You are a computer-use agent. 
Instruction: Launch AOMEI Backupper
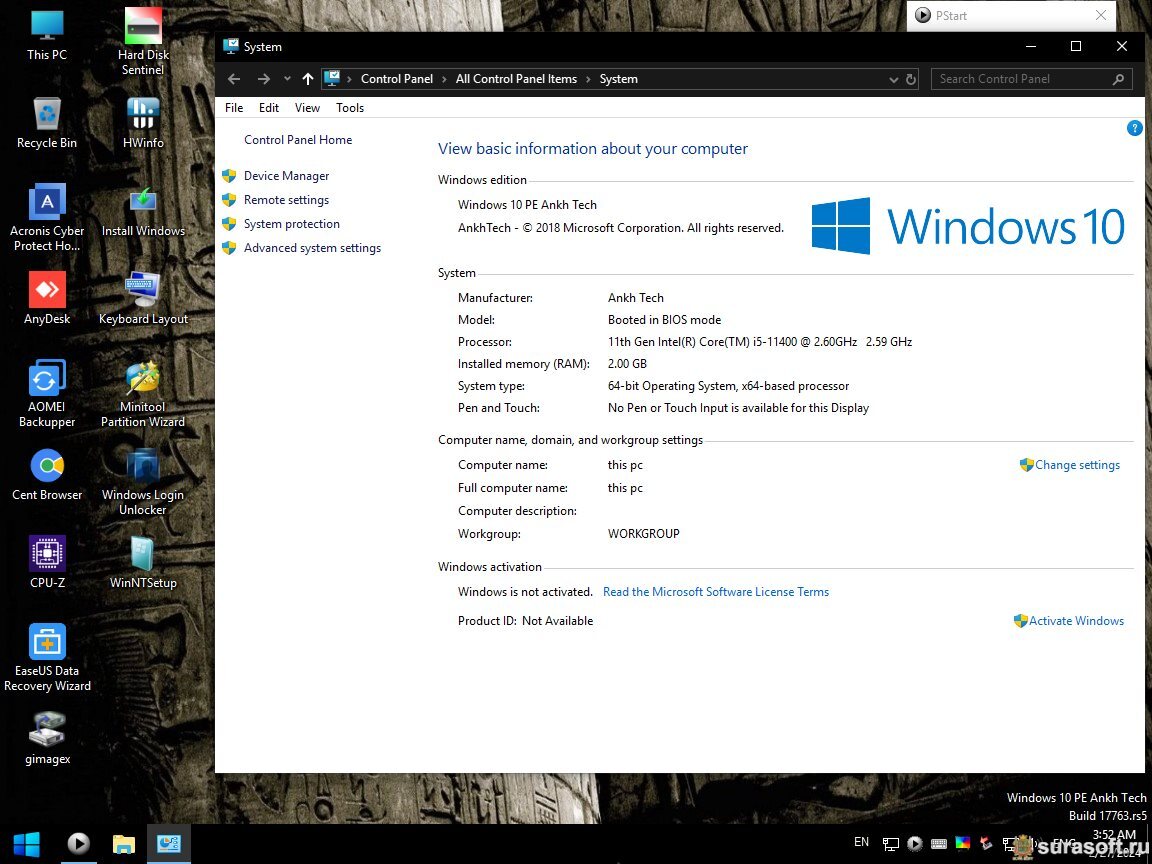click(47, 394)
